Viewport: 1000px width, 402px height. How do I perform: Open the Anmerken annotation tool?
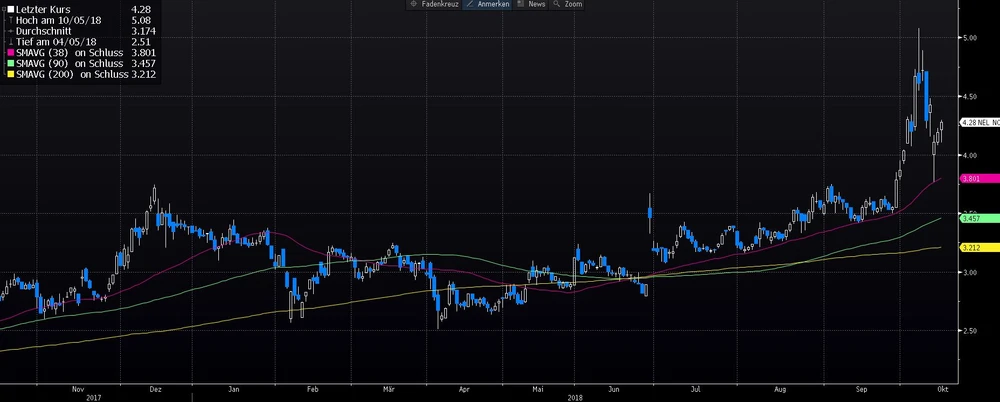(489, 5)
